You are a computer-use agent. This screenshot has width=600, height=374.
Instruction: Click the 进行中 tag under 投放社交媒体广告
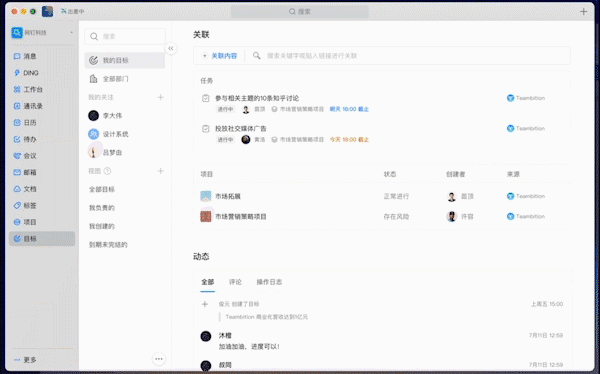[225, 139]
